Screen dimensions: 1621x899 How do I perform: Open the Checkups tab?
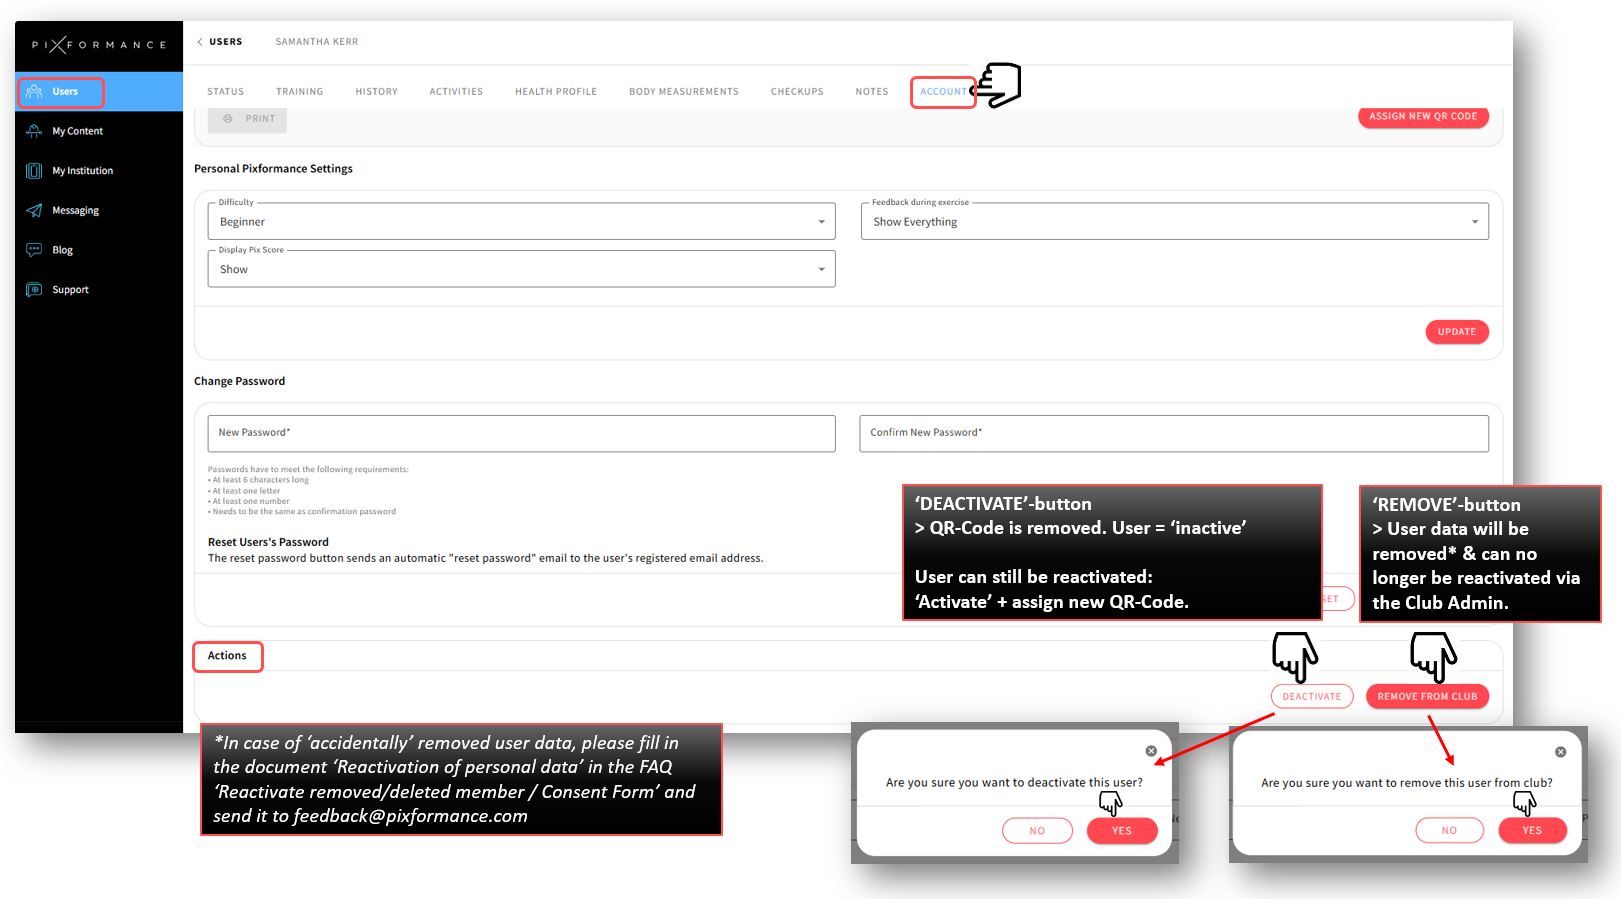click(x=797, y=92)
